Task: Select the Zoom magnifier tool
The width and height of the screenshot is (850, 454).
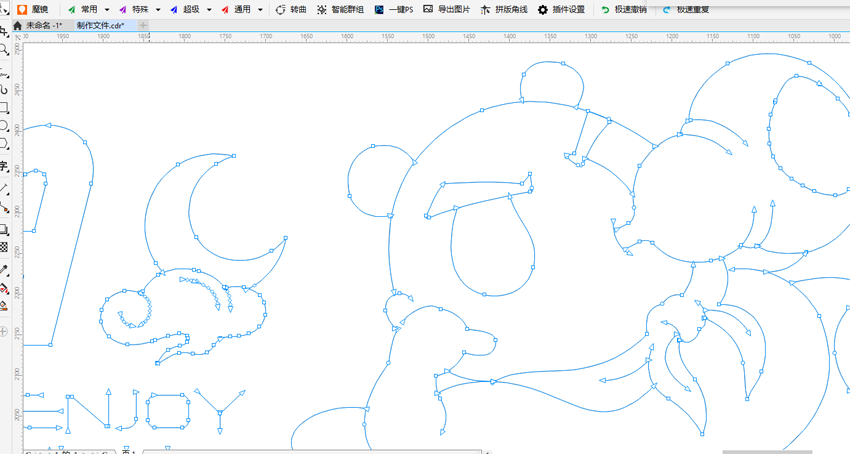Action: tap(4, 50)
